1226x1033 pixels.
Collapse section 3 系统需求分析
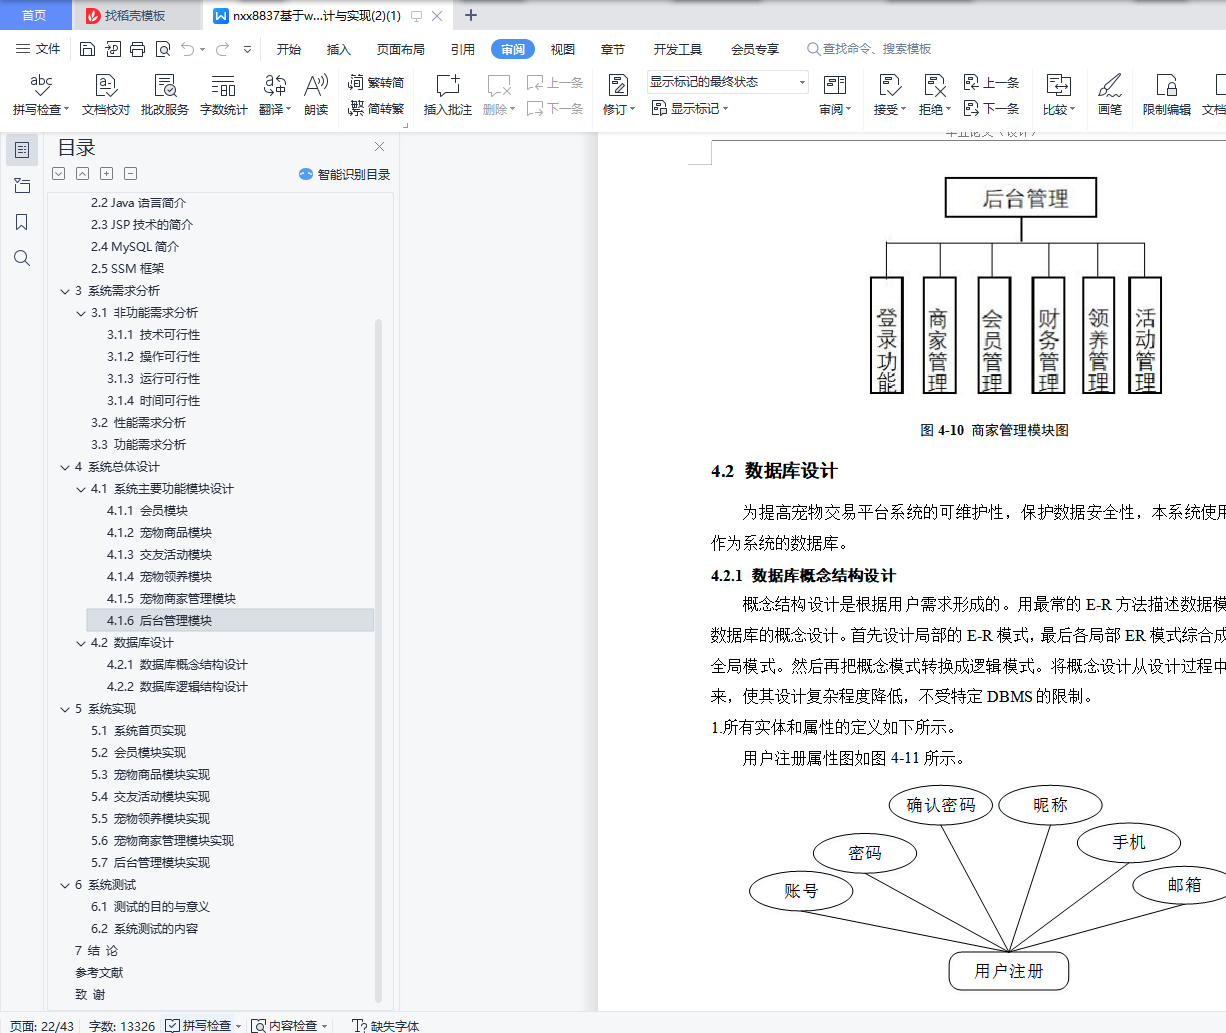pyautogui.click(x=64, y=291)
